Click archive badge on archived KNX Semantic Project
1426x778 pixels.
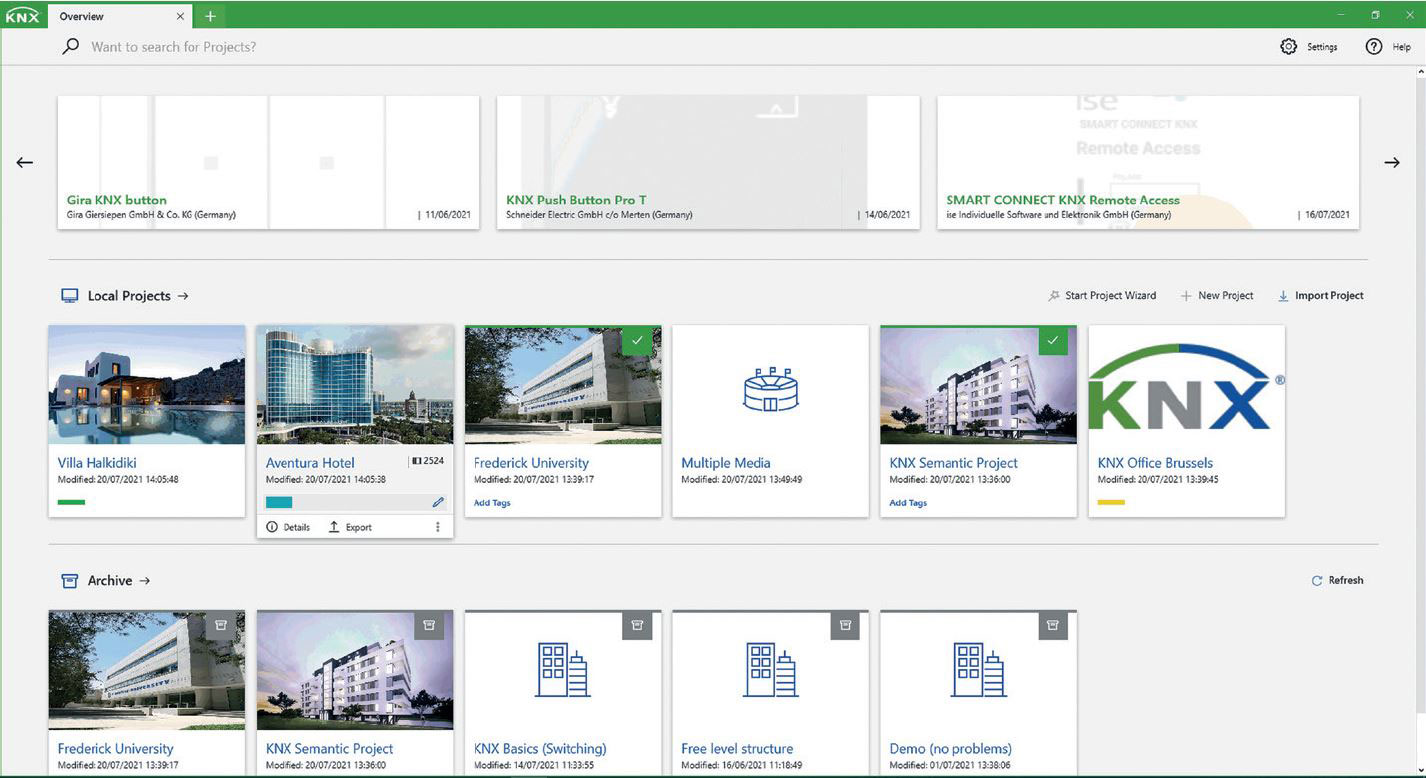[x=429, y=625]
